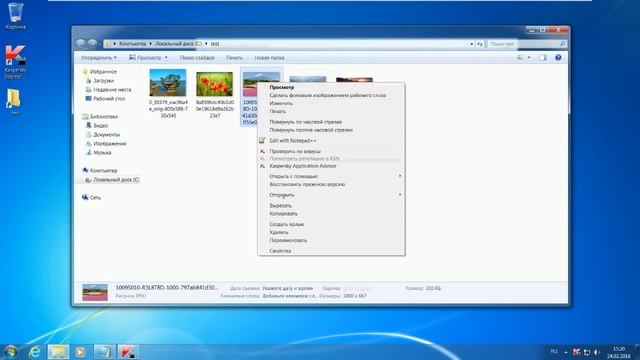Click the Kaspersky taskbar button
Image resolution: width=640 pixels, height=360 pixels.
(128, 352)
